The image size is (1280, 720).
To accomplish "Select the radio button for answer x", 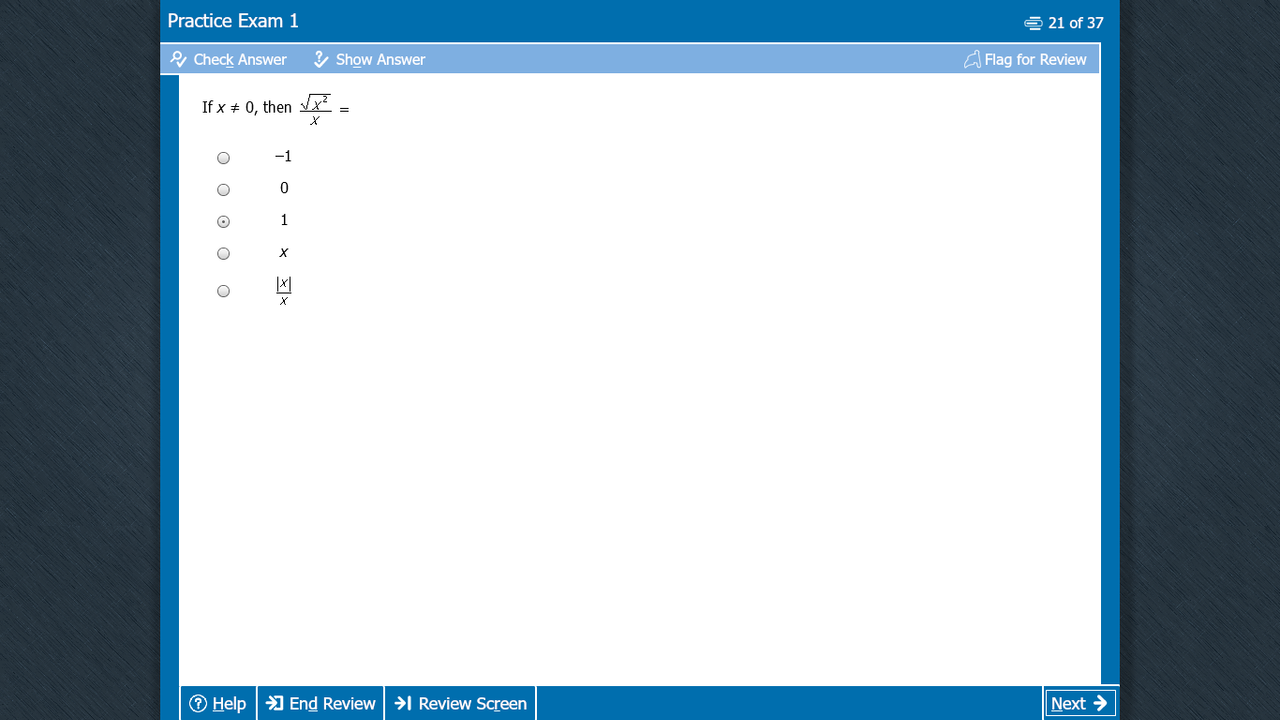I will tap(223, 254).
